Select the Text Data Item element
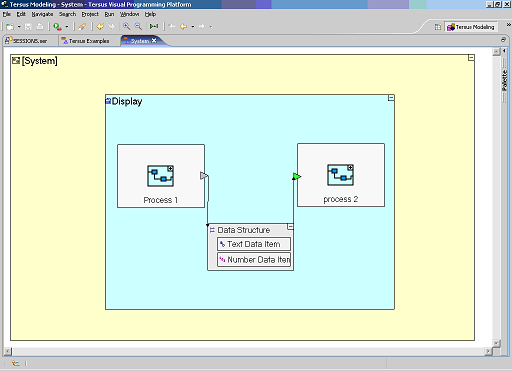 [254, 244]
